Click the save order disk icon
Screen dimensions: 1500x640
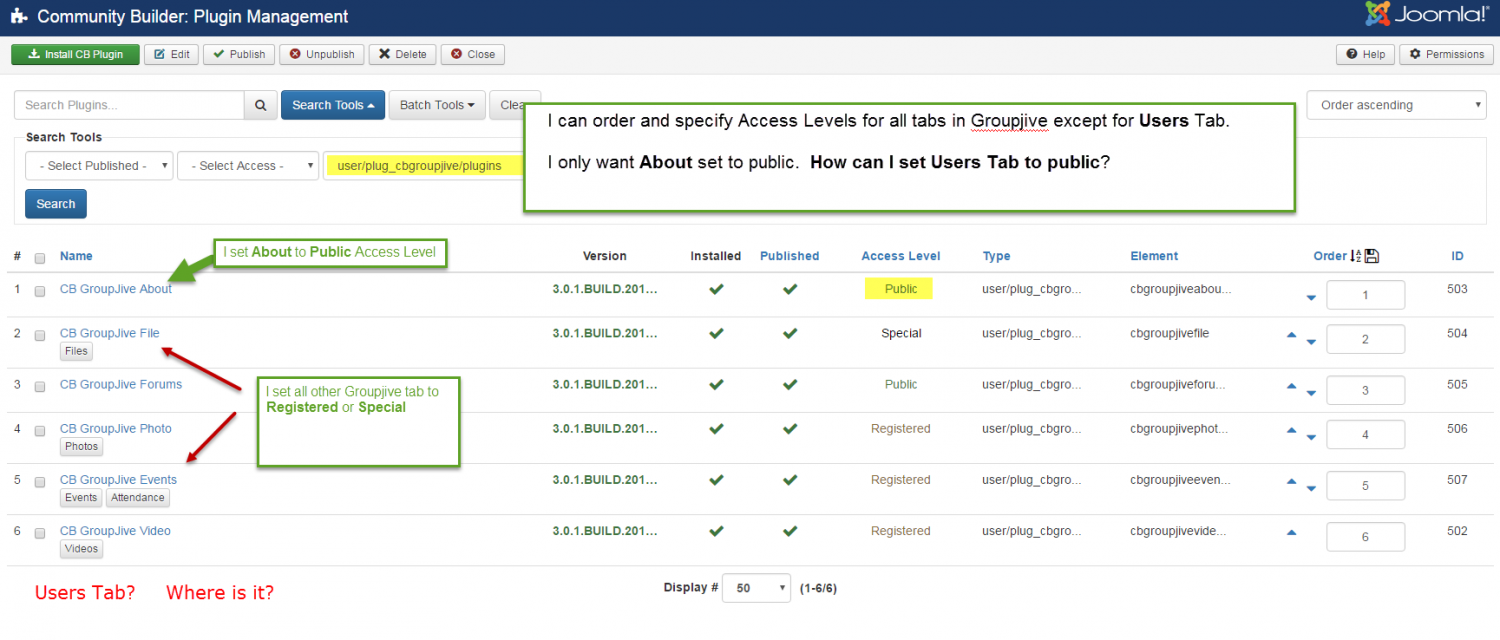(1372, 256)
